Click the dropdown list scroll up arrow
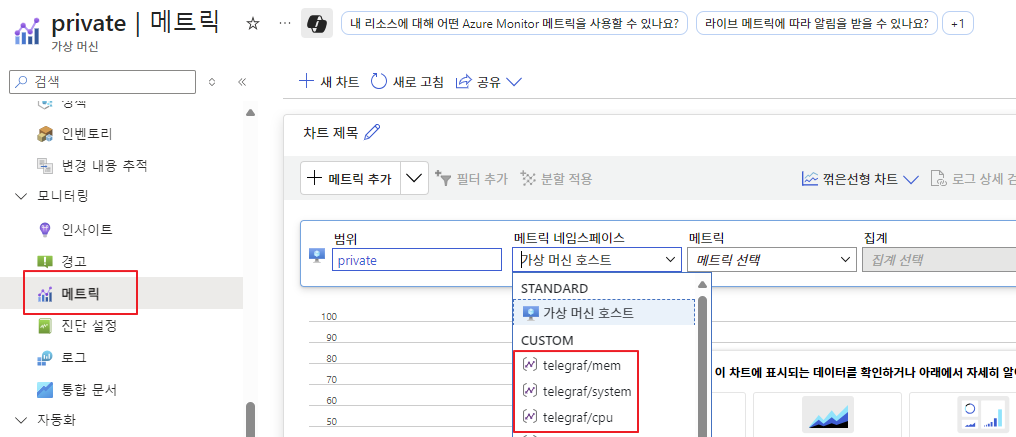Viewport: 1016px width, 437px height. 702,284
